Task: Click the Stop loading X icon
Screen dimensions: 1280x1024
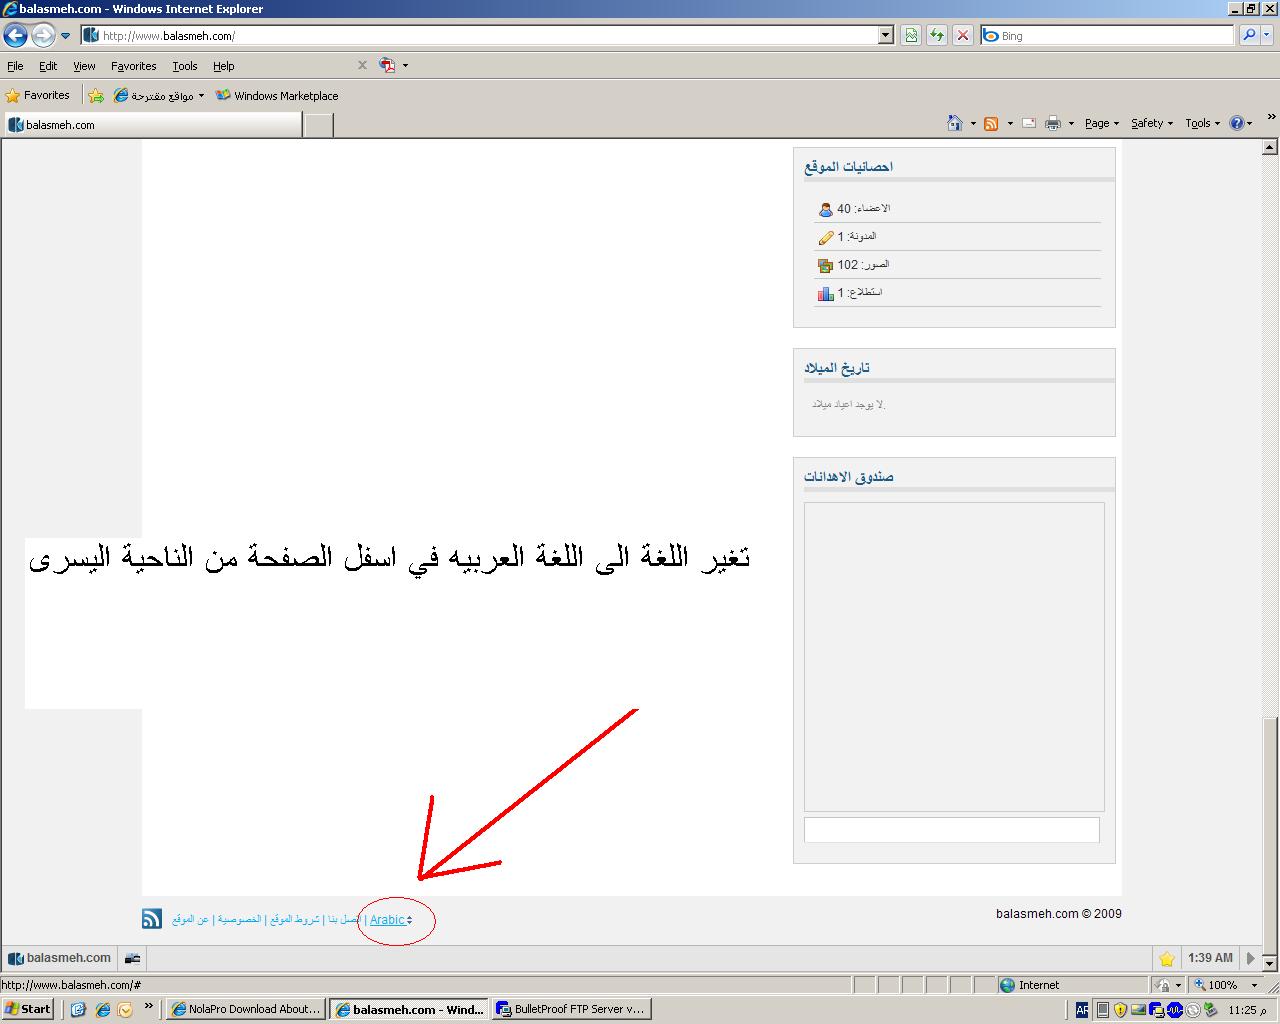Action: click(962, 36)
